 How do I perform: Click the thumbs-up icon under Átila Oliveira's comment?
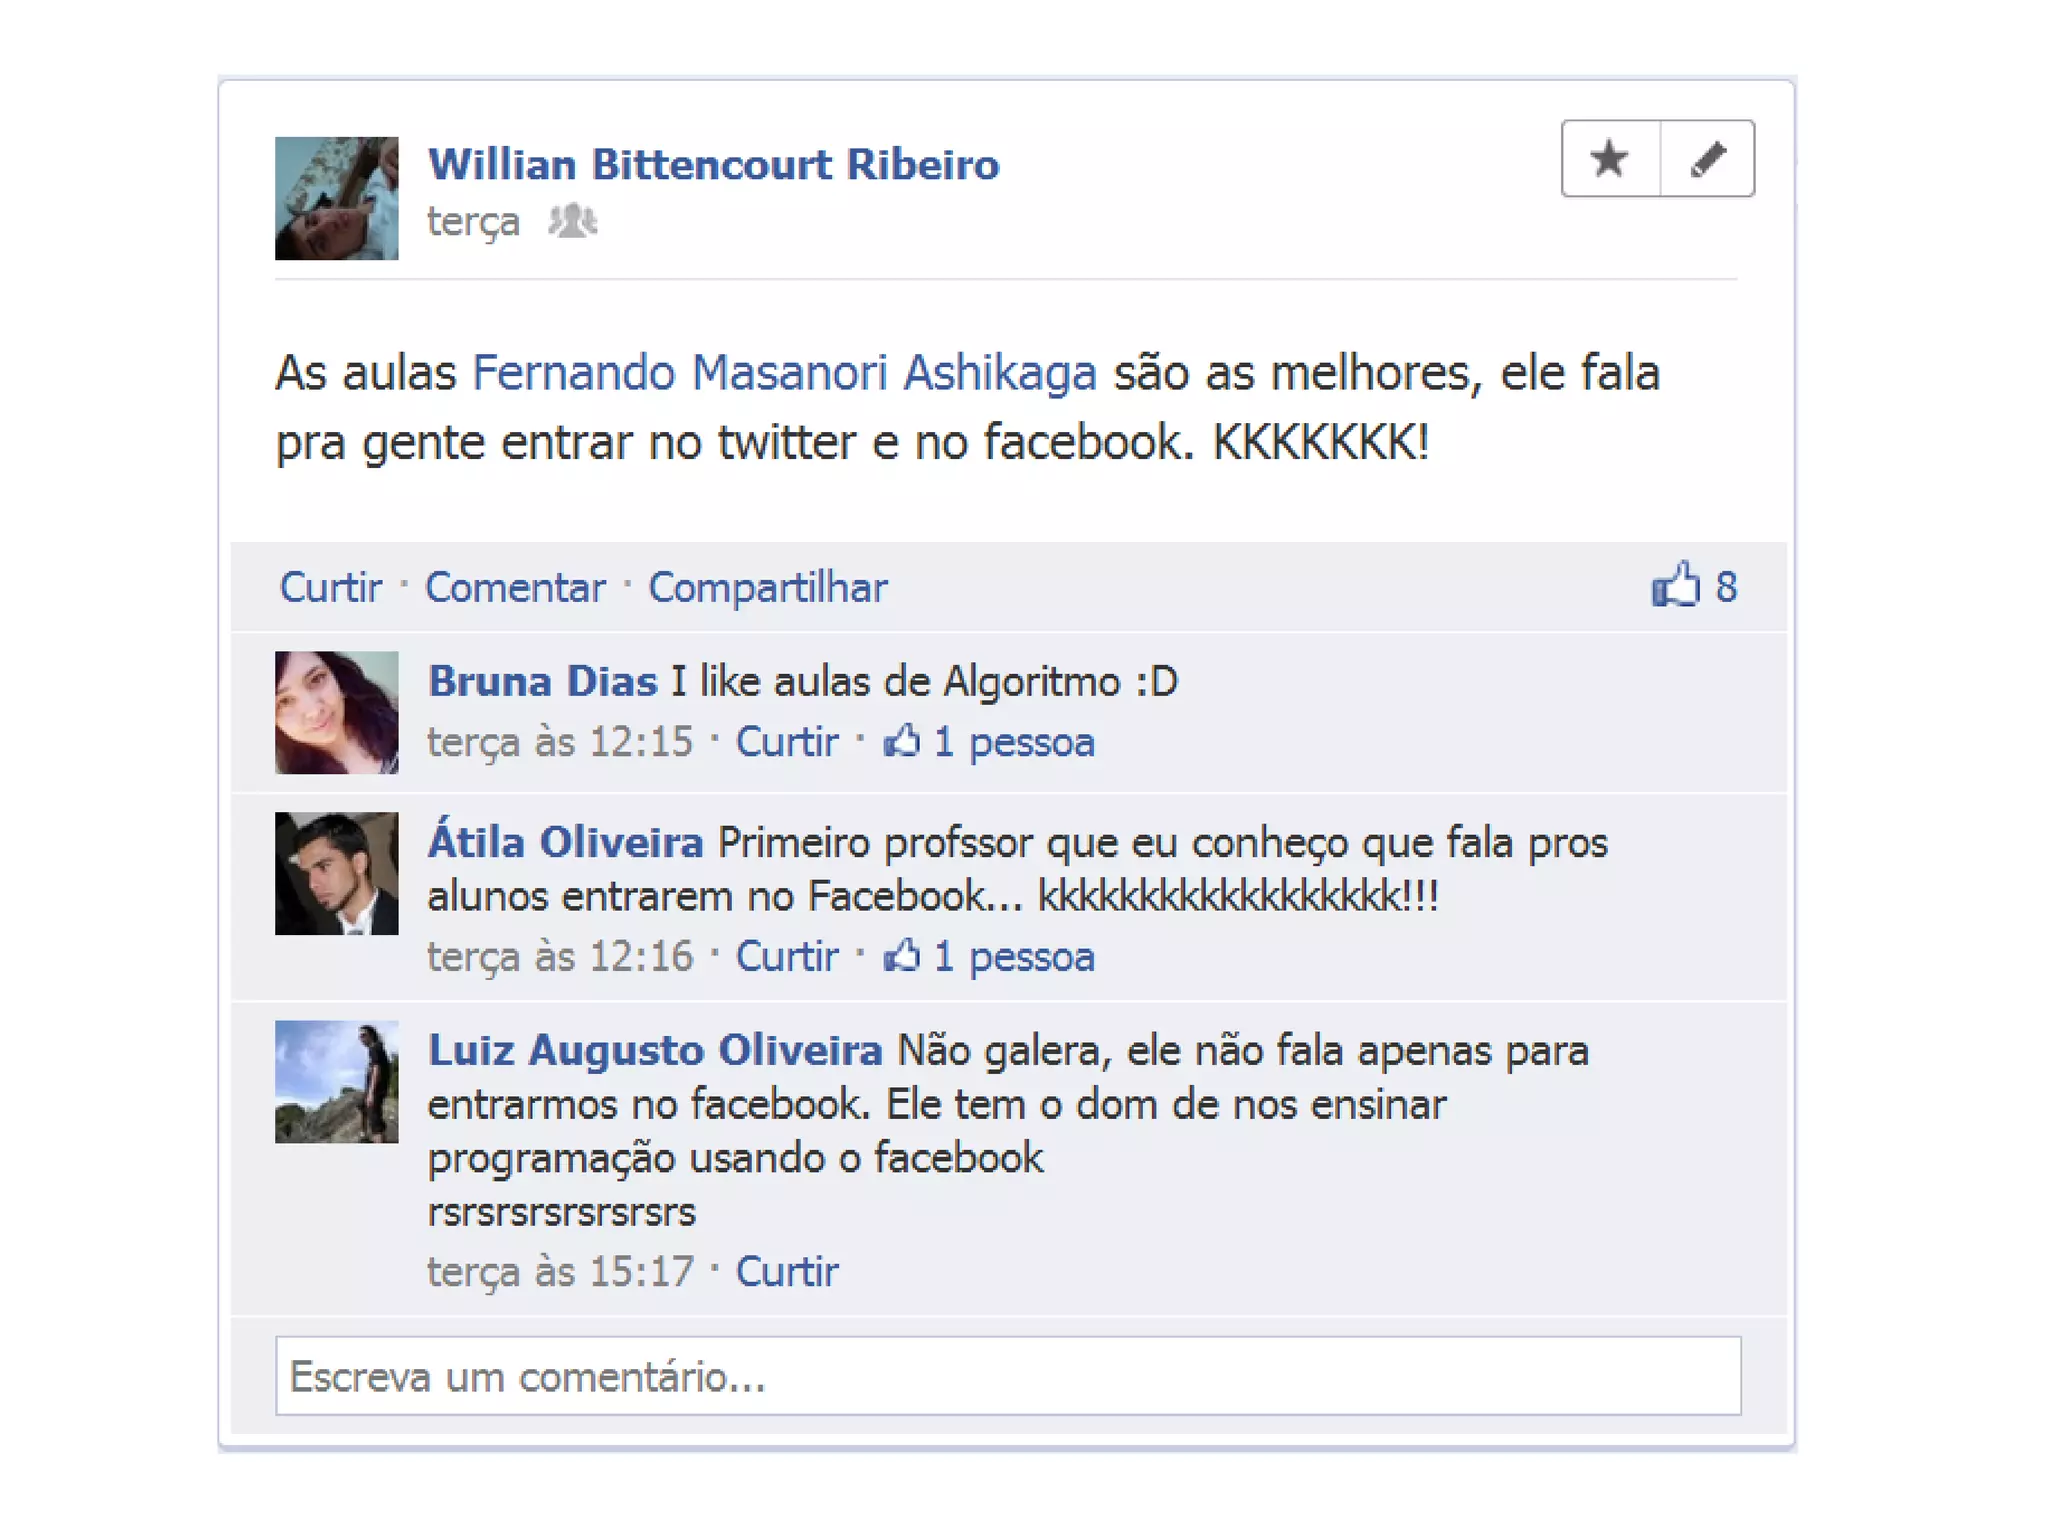click(x=902, y=955)
